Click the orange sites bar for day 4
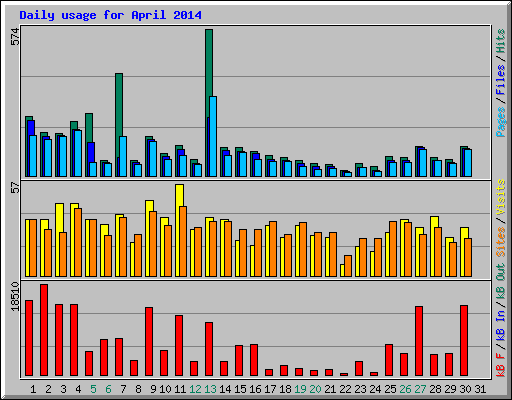Image resolution: width=512 pixels, height=400 pixels. coord(78,242)
